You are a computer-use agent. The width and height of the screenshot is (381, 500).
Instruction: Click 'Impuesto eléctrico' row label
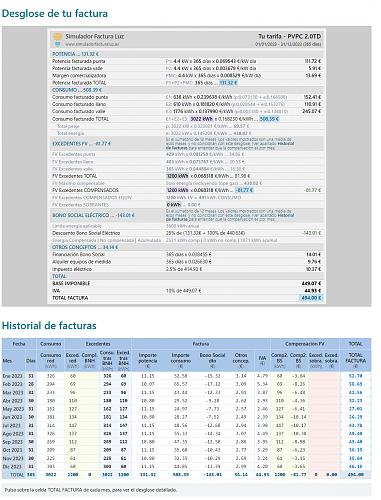72,269
